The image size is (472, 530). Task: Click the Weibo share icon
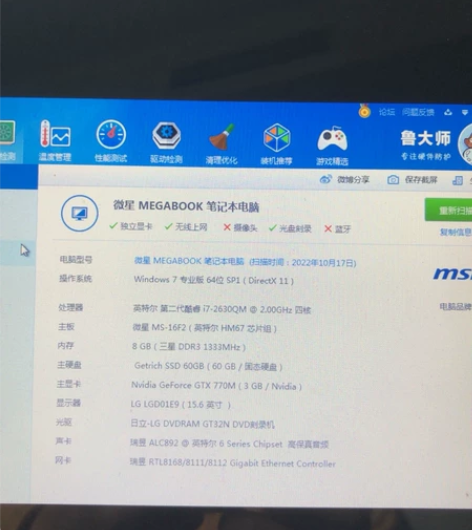(x=326, y=179)
